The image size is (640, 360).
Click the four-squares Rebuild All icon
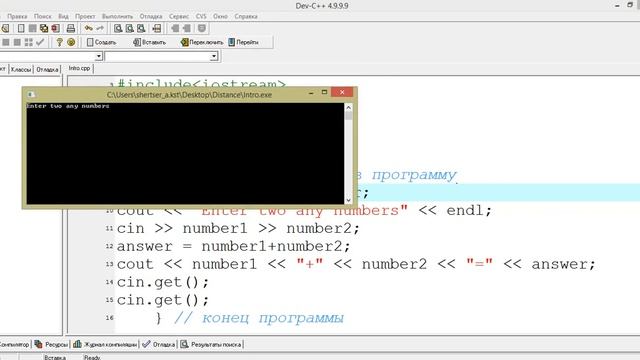(29, 42)
